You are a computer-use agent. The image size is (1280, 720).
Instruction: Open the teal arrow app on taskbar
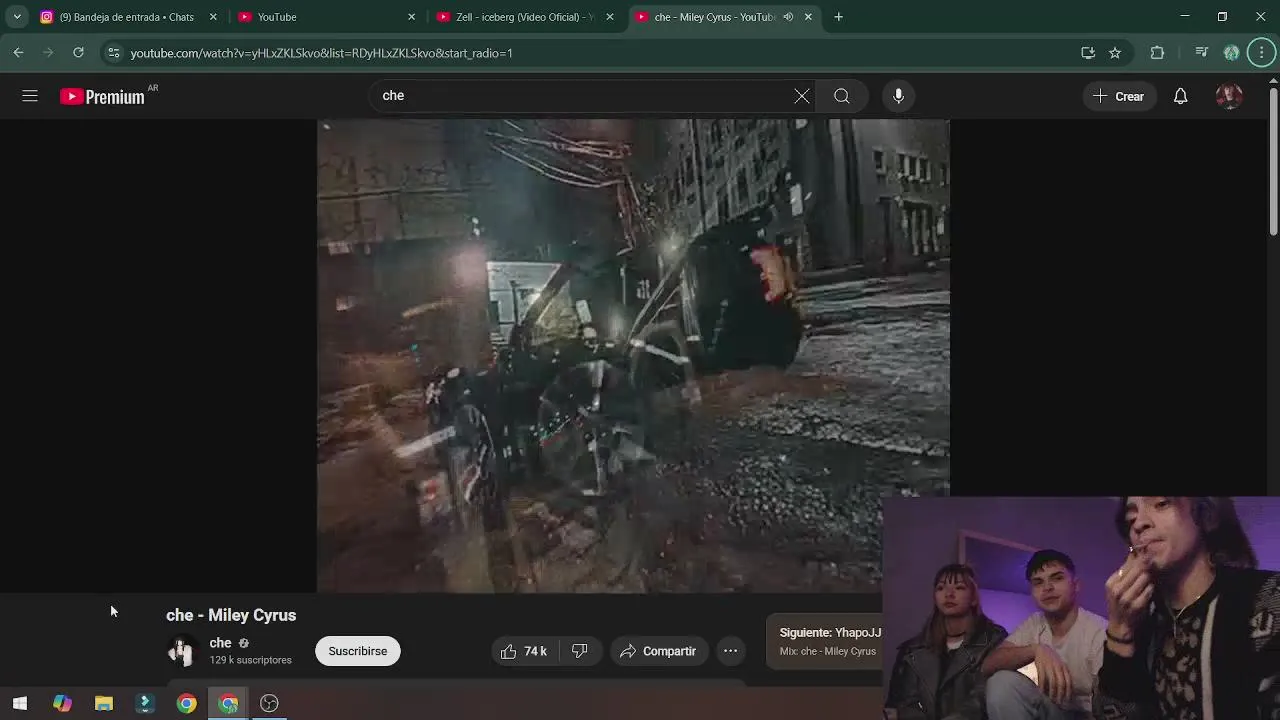(145, 703)
